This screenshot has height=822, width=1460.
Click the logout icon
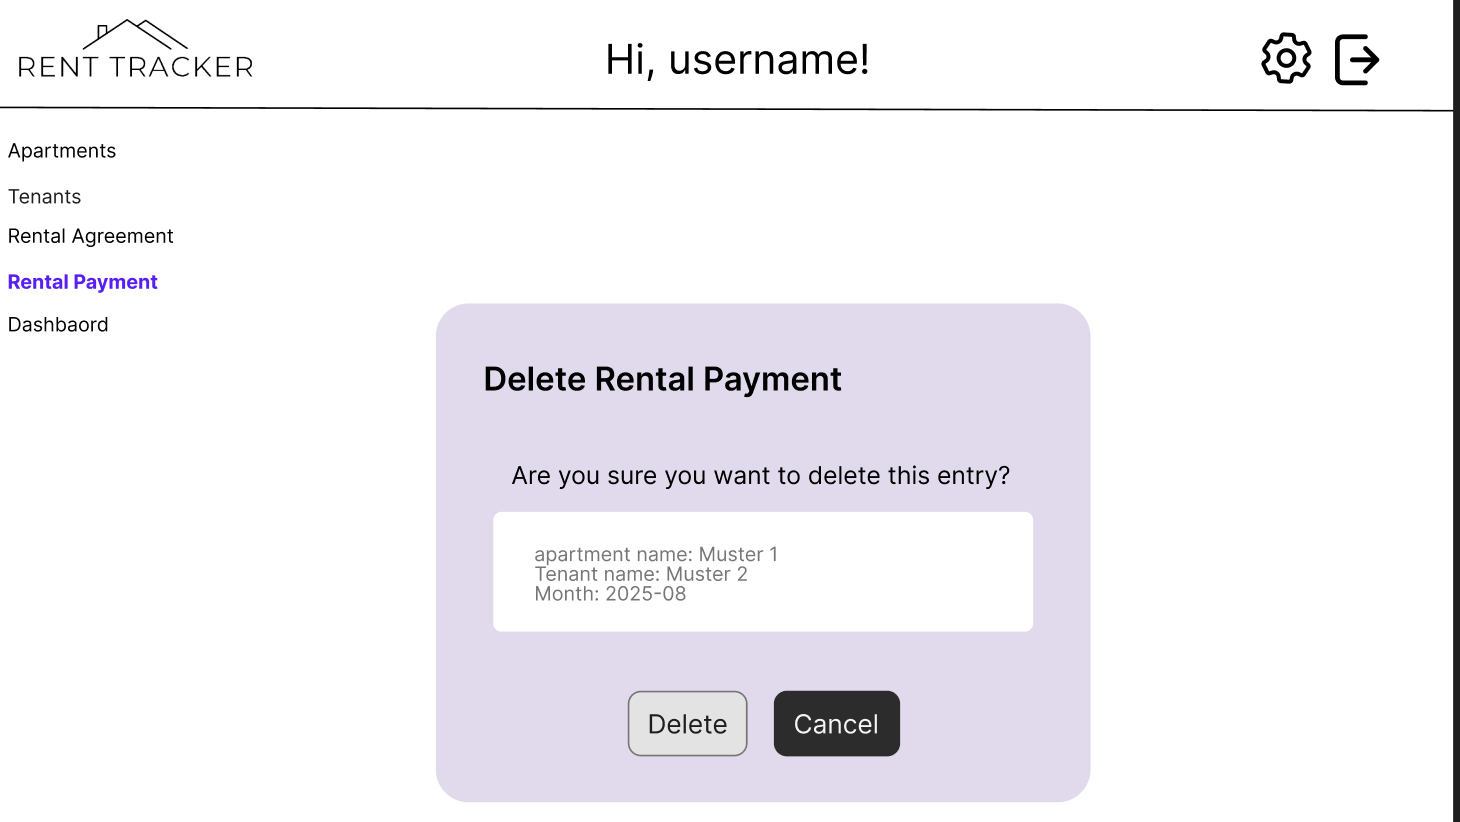(1357, 58)
